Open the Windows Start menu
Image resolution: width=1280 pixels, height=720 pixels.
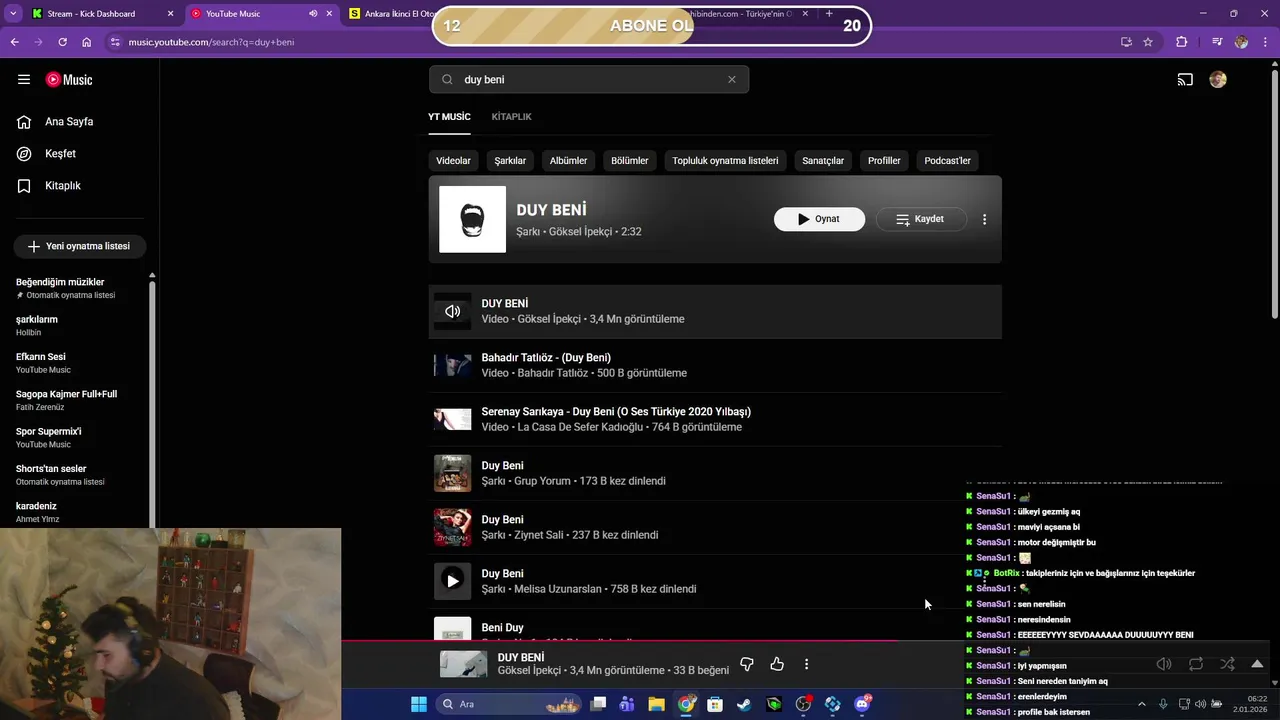[x=418, y=704]
